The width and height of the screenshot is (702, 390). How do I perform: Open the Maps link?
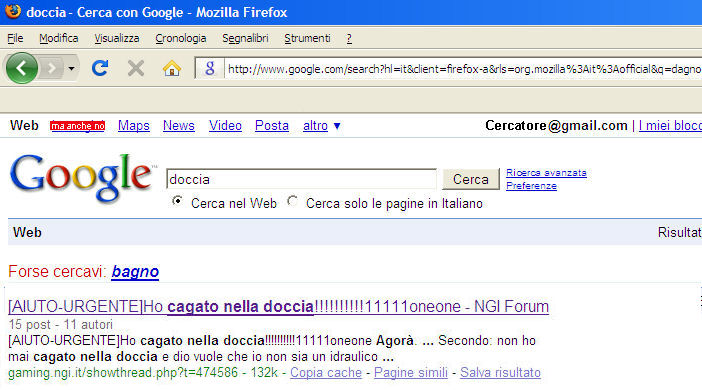click(x=133, y=126)
